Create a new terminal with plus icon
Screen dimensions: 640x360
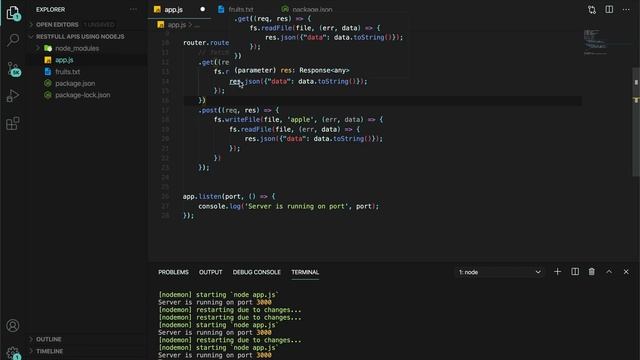coord(558,272)
